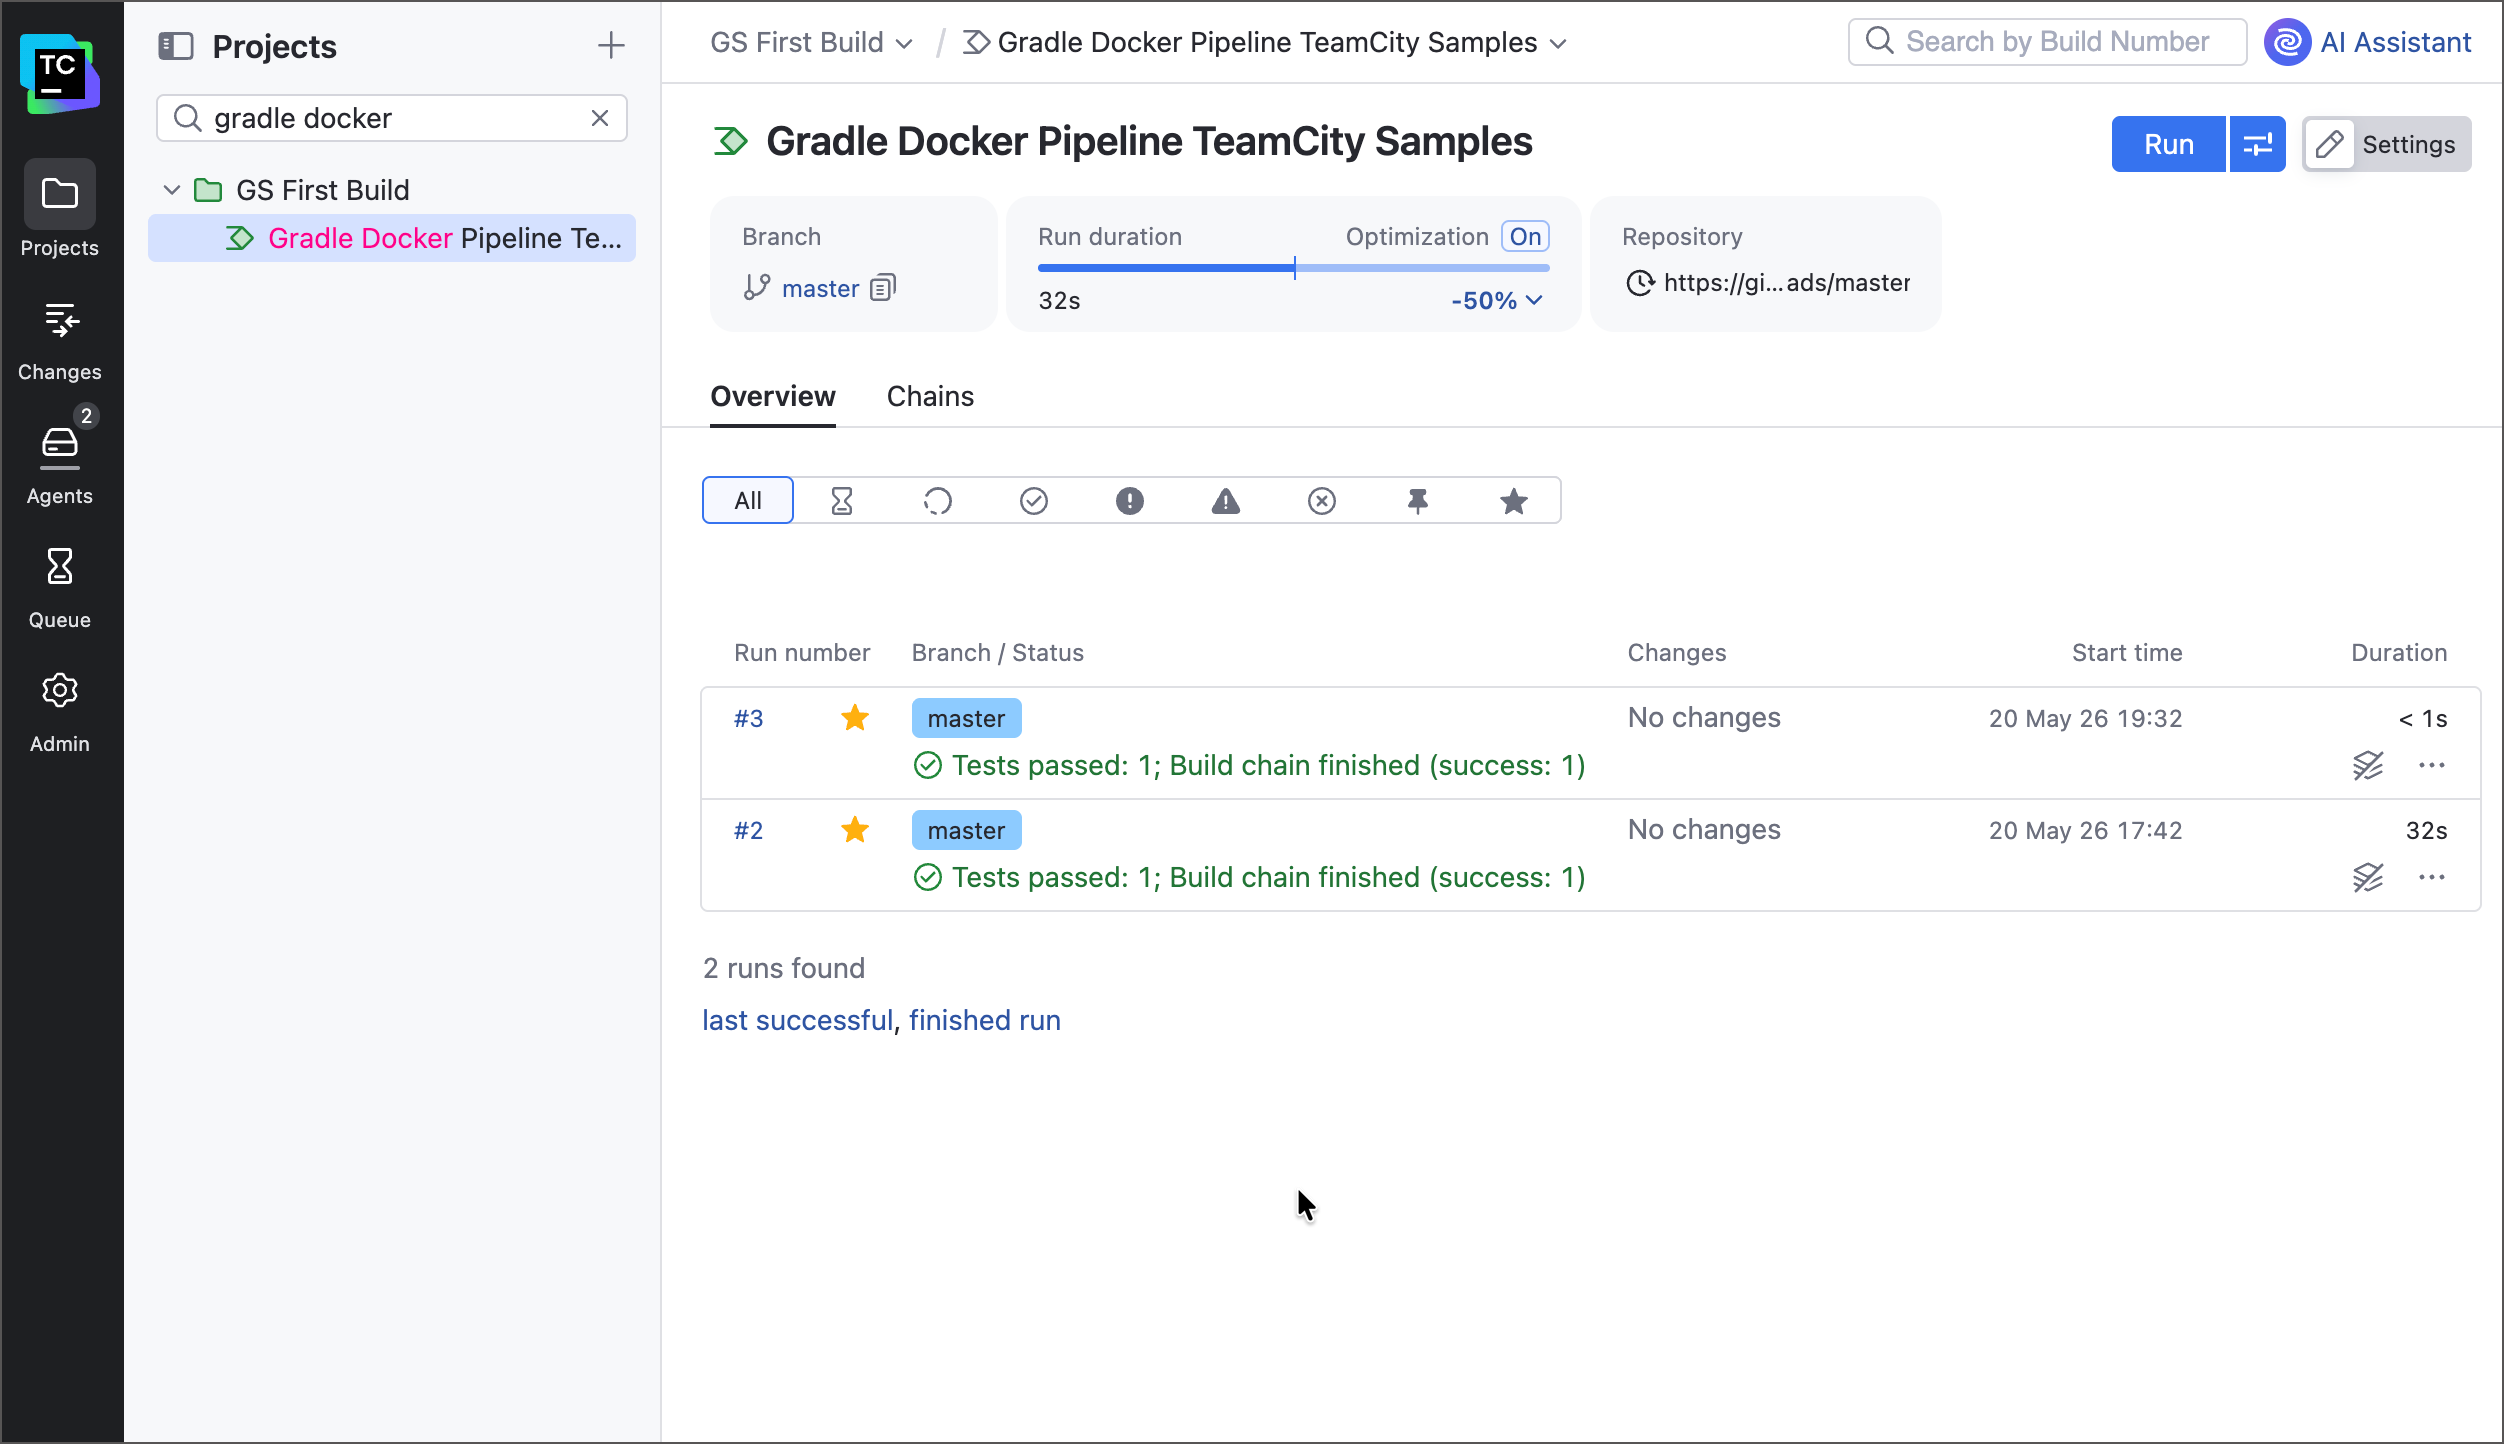
Task: Filter runs by queued hourglass icon
Action: pyautogui.click(x=842, y=500)
